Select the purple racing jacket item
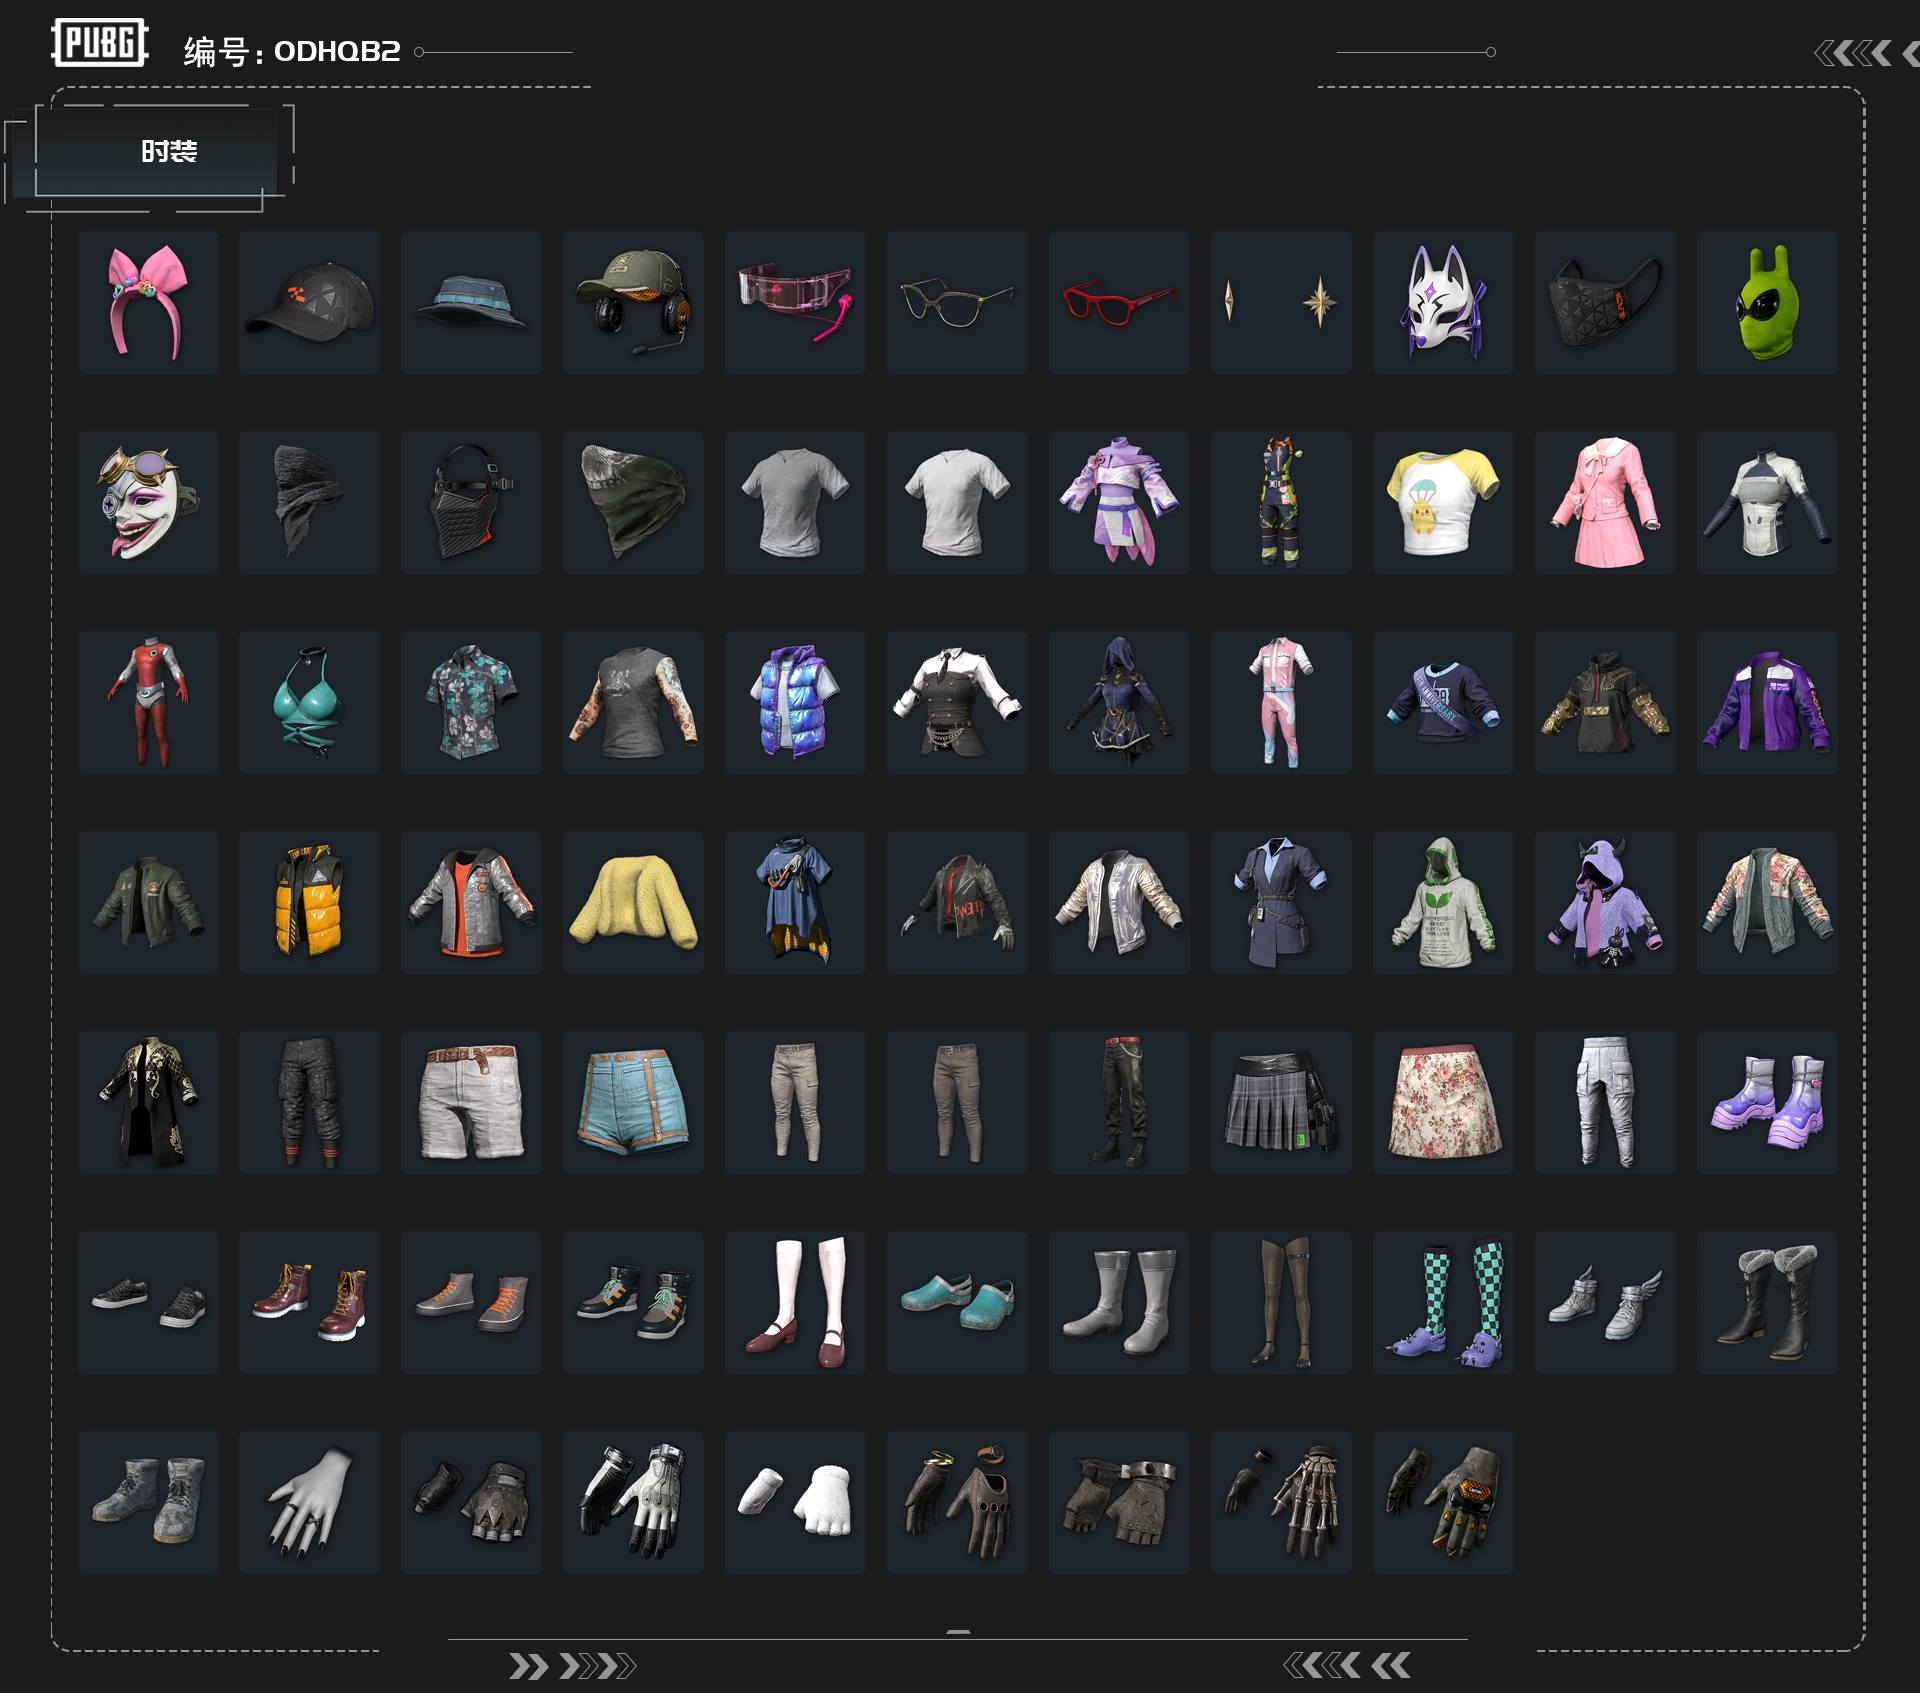Viewport: 1920px width, 1693px height. [1767, 702]
